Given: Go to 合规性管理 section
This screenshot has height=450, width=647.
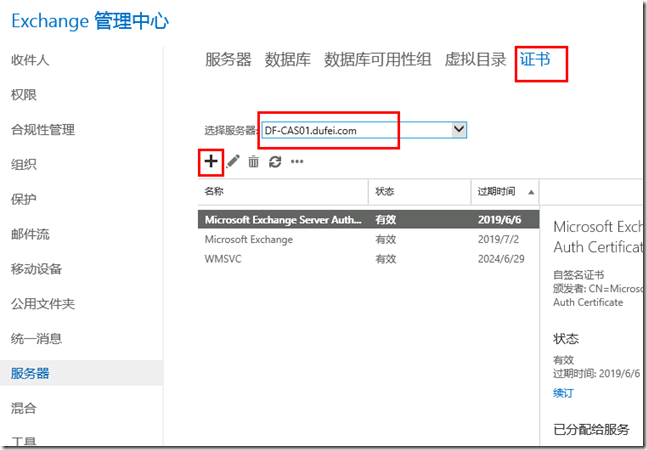Looking at the screenshot, I should 43,130.
